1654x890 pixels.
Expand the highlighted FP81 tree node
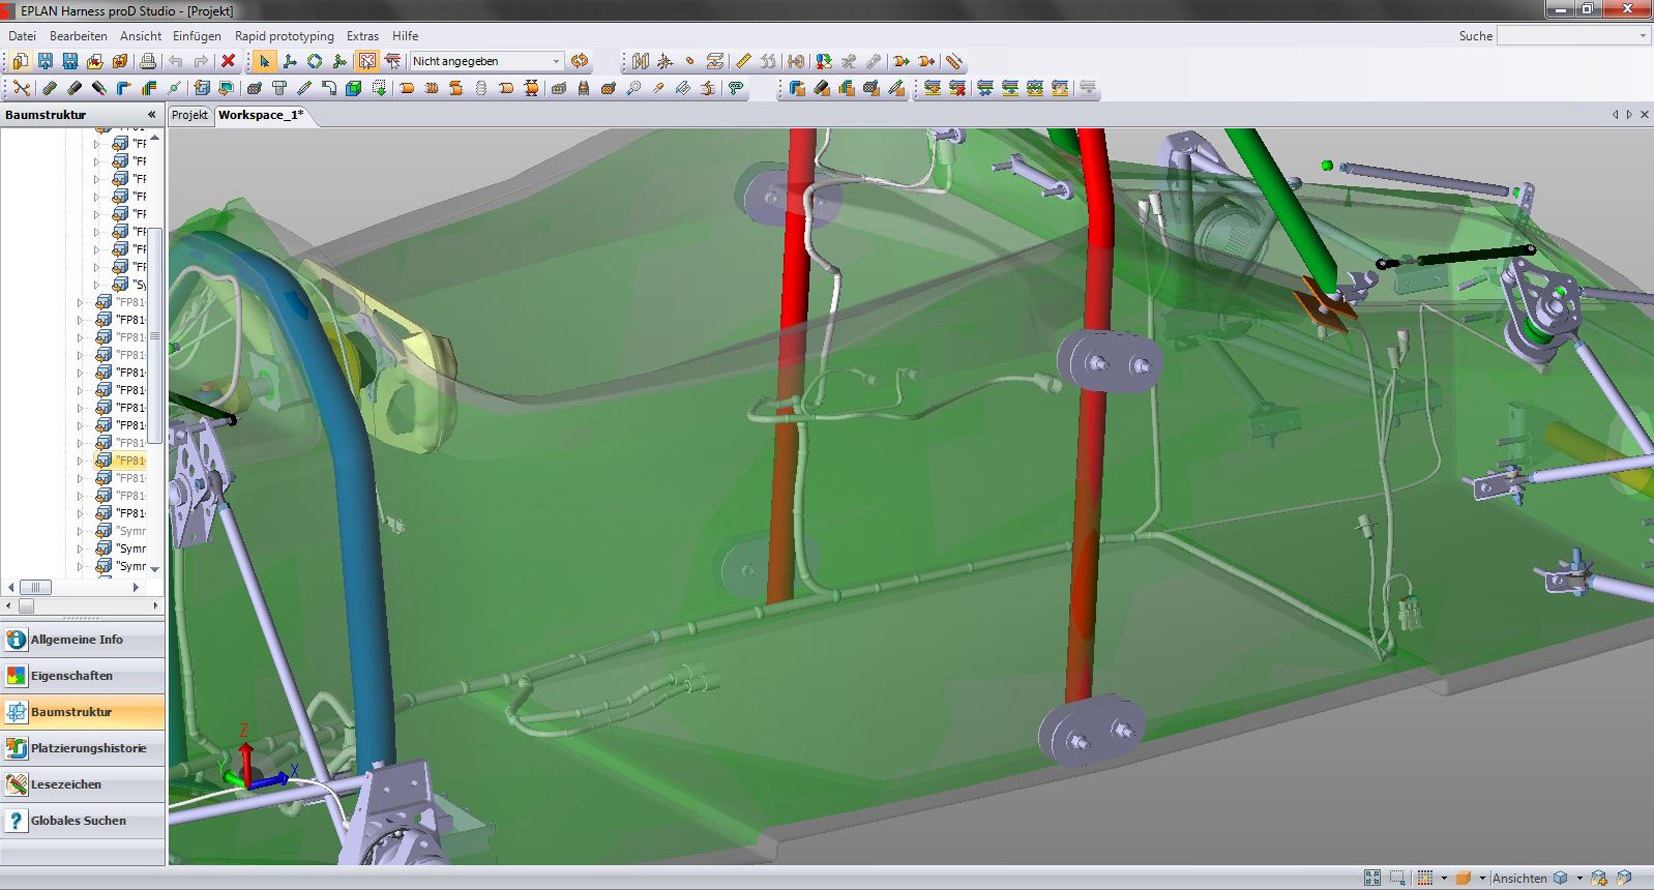(80, 461)
